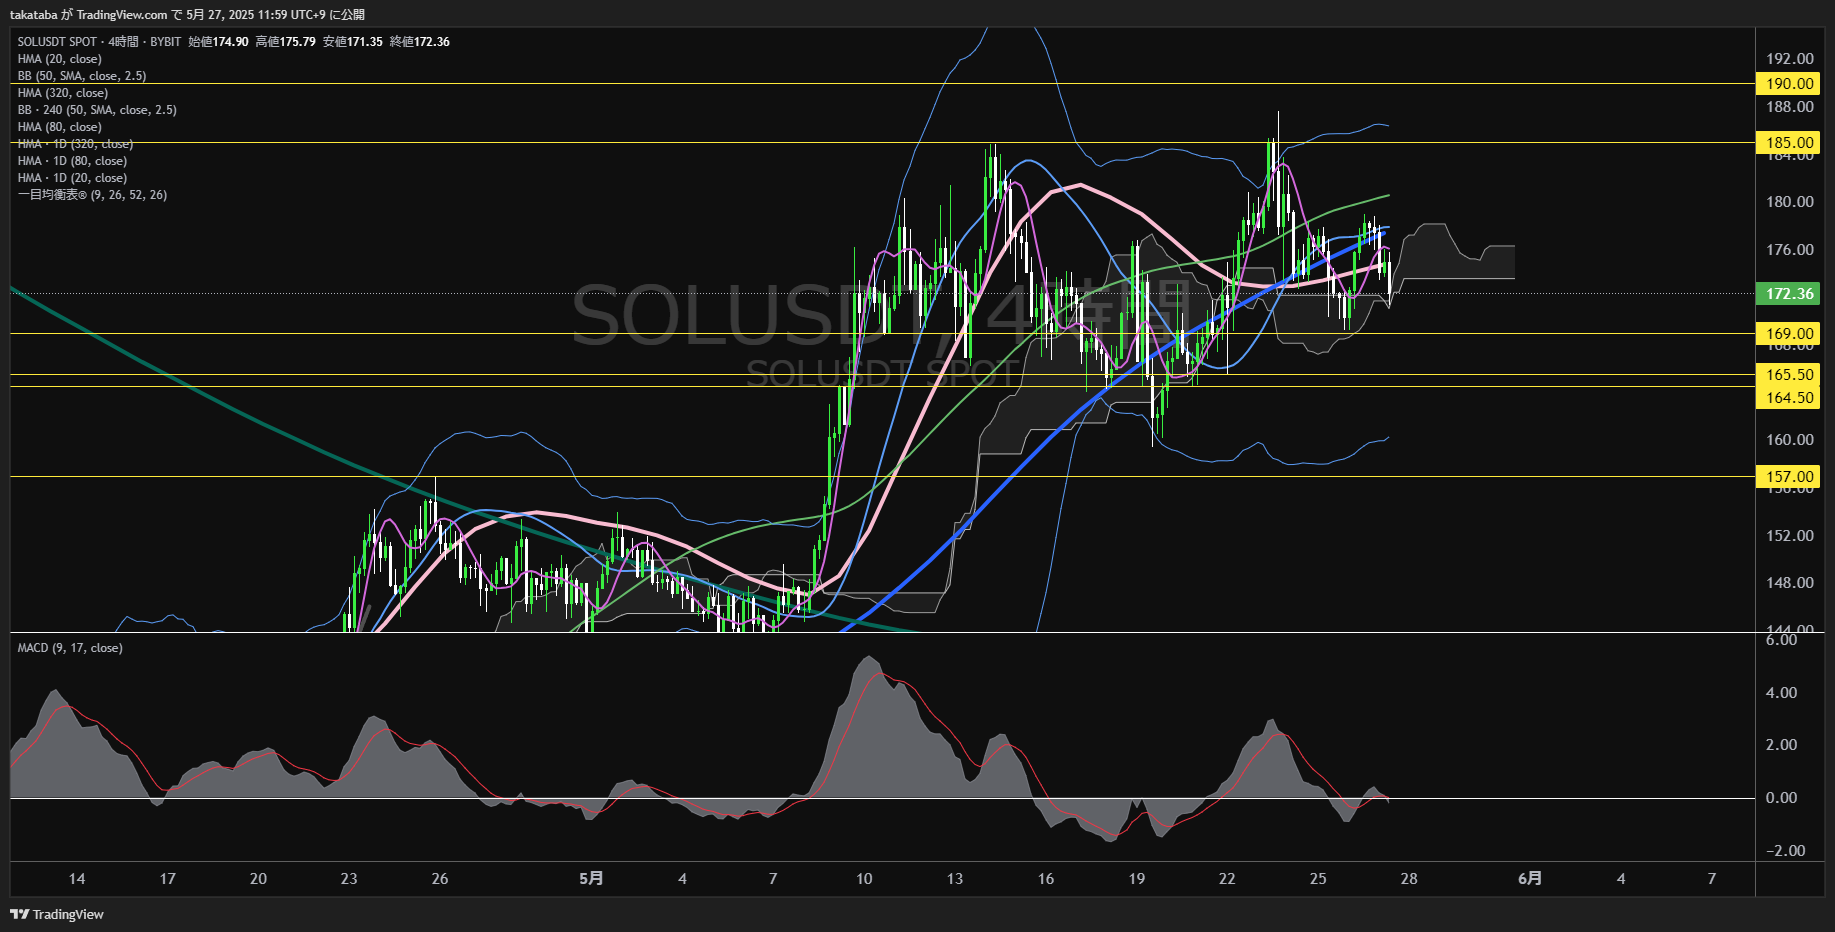1835x932 pixels.
Task: Click the green 172.36 current price label
Action: [1788, 294]
